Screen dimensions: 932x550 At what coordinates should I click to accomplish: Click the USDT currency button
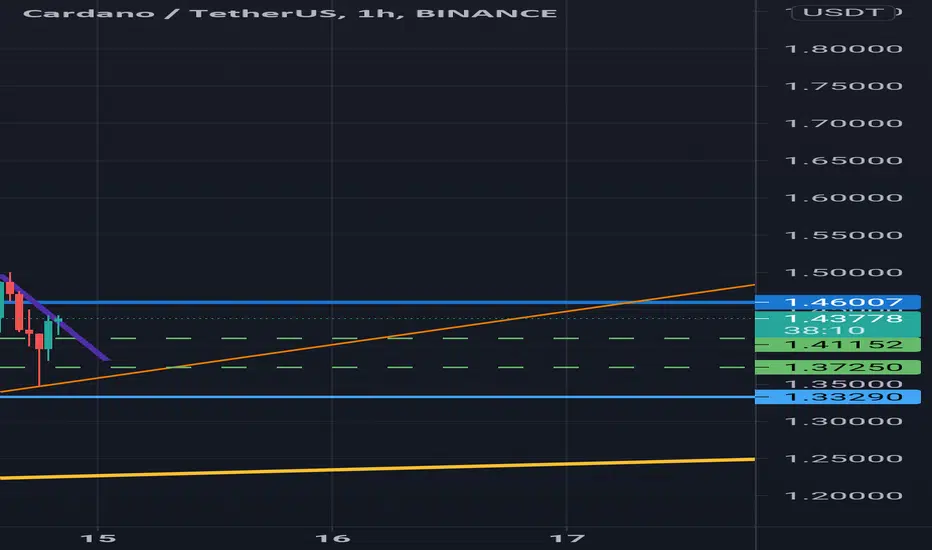pos(843,12)
